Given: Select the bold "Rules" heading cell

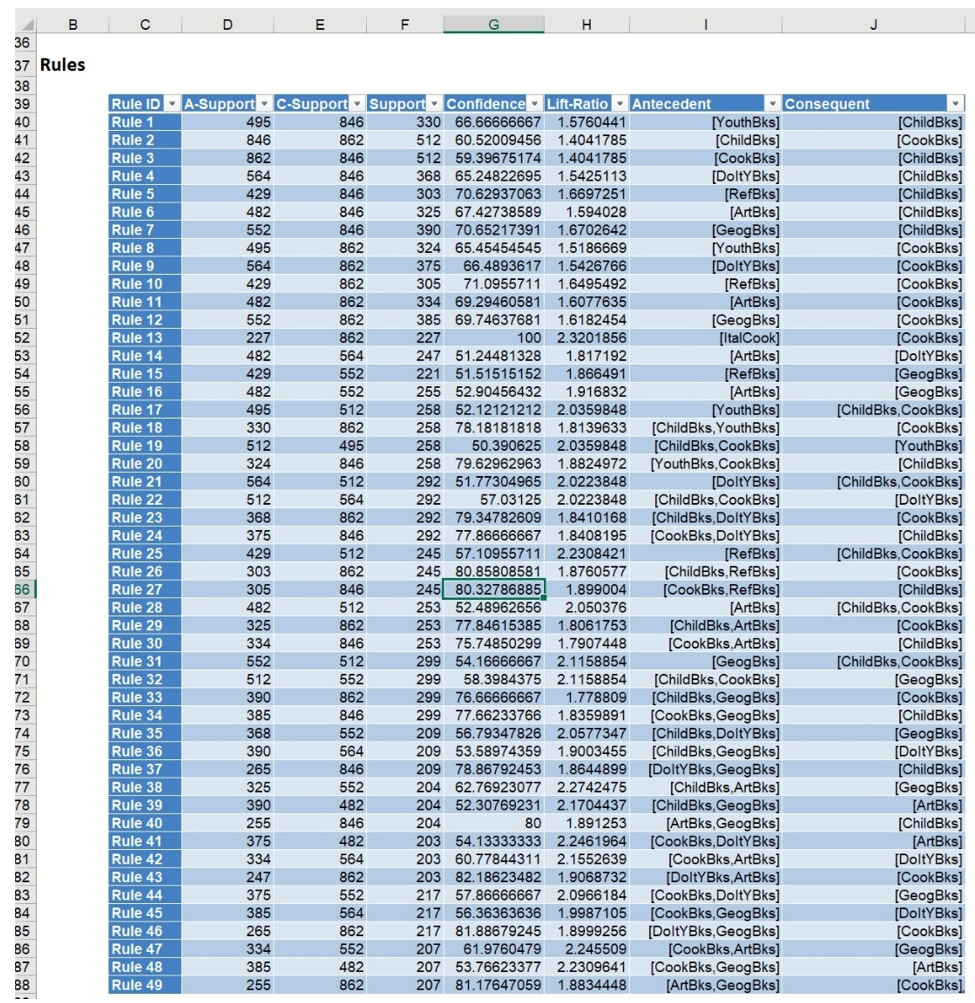Looking at the screenshot, I should [x=63, y=65].
